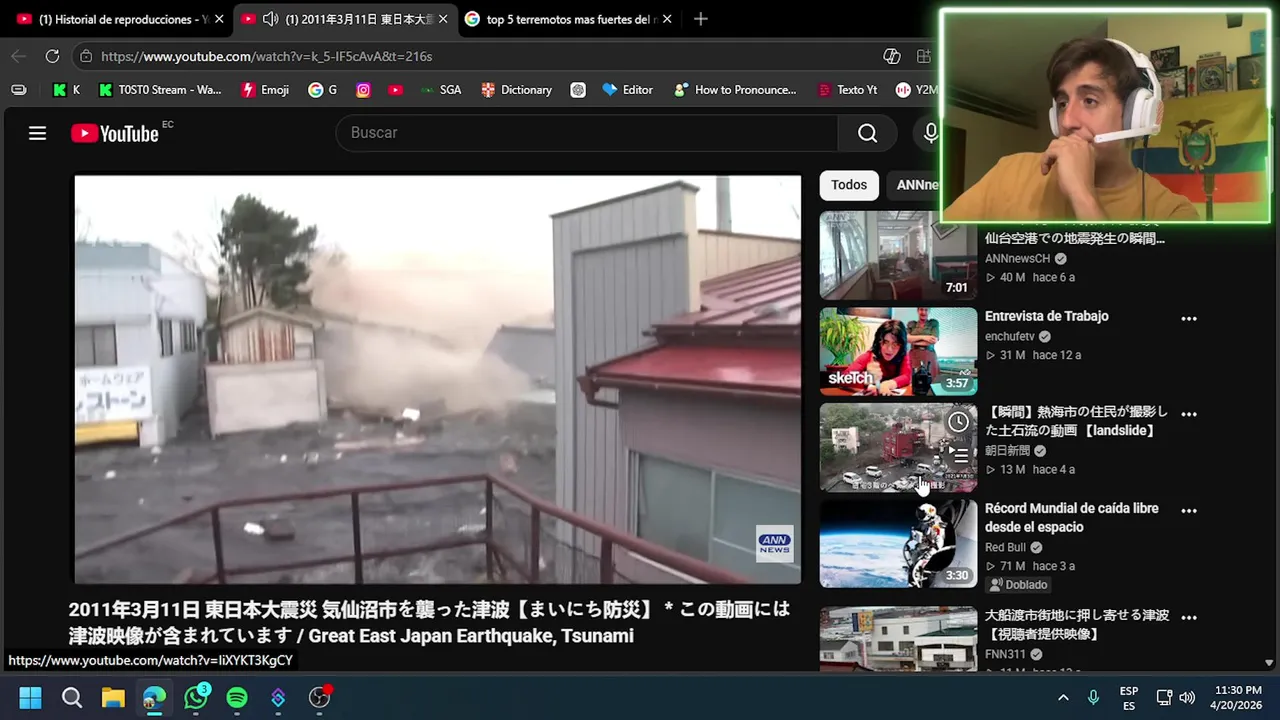Click the Buscar search field
The image size is (1280, 720).
tap(587, 133)
